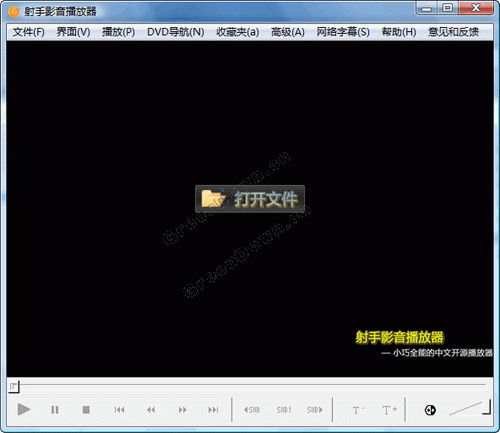500x433 pixels.
Task: Close the player window
Action: [x=476, y=8]
